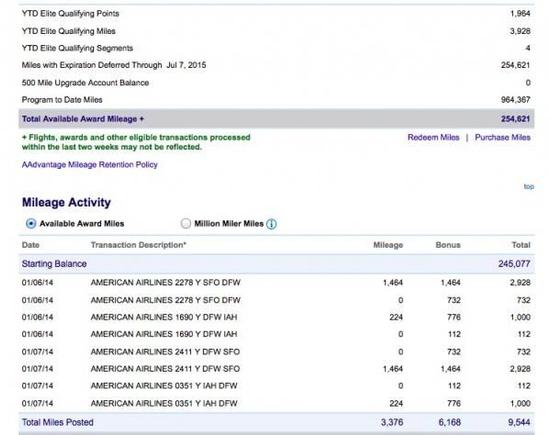Viewport: 551px width, 435px height.
Task: Click YTD Elite Qualifying Segments label
Action: (77, 48)
